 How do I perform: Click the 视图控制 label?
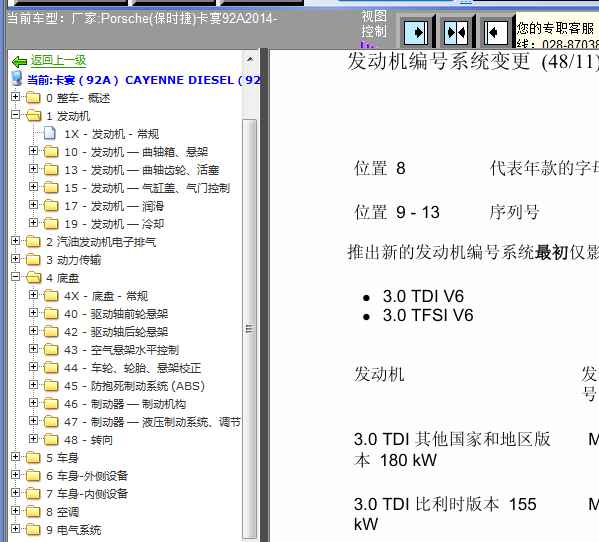tap(374, 24)
